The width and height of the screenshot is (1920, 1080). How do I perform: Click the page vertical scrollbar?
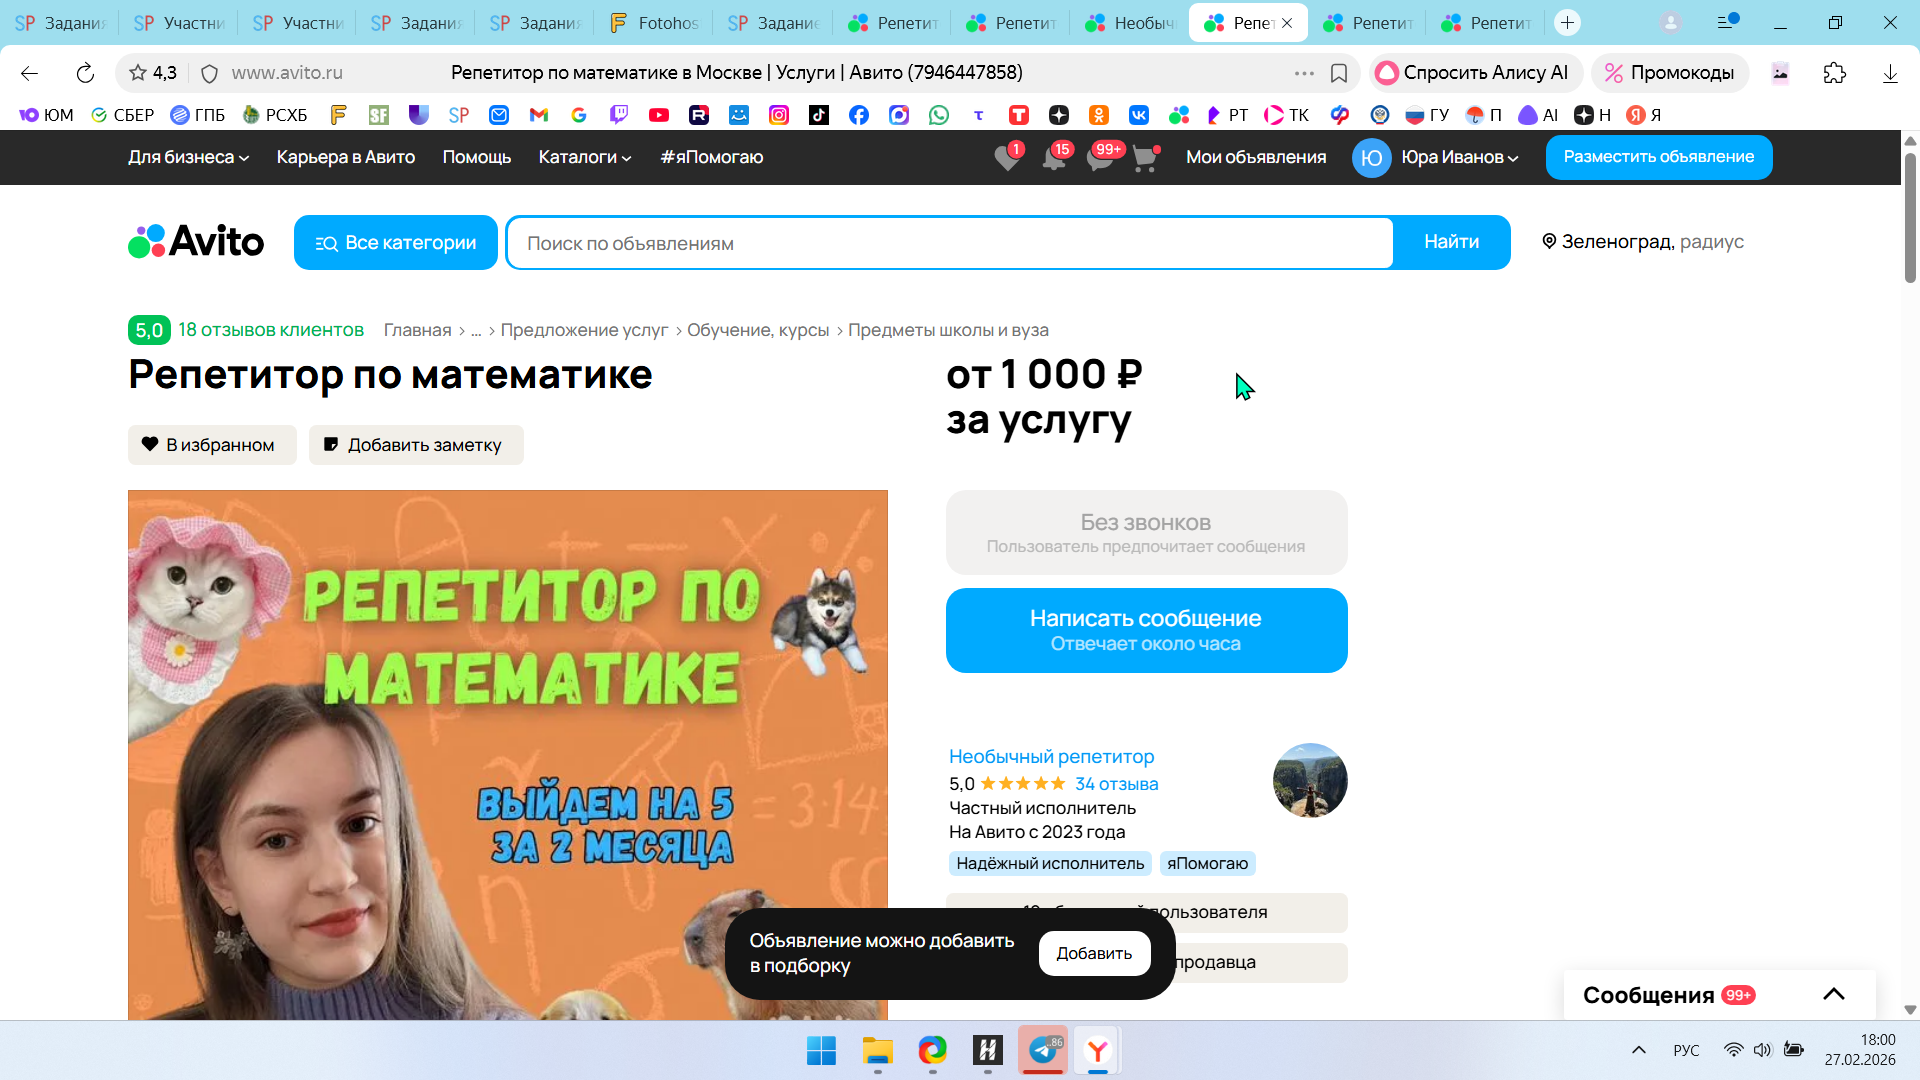pos(1909,220)
